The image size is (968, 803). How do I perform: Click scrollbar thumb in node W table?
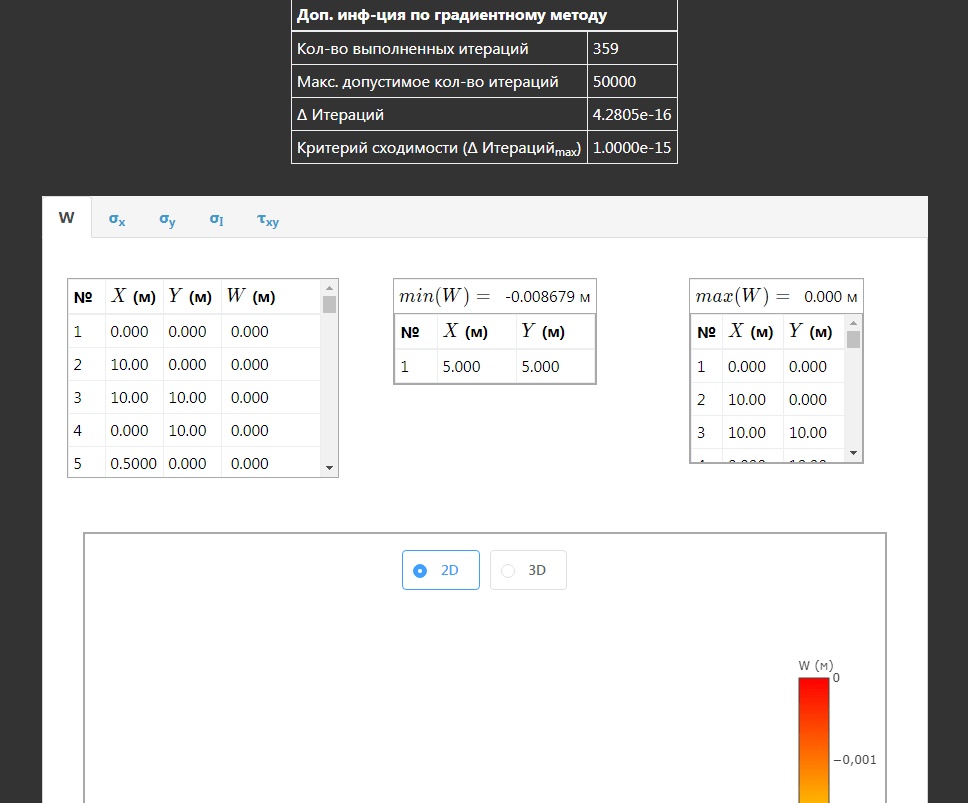(329, 304)
